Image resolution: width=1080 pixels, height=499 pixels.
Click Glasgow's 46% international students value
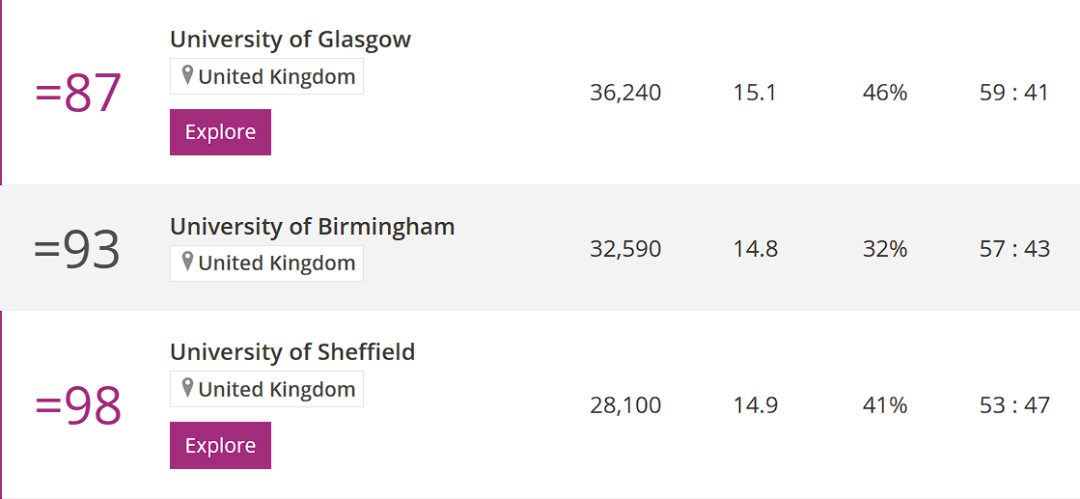(x=885, y=92)
